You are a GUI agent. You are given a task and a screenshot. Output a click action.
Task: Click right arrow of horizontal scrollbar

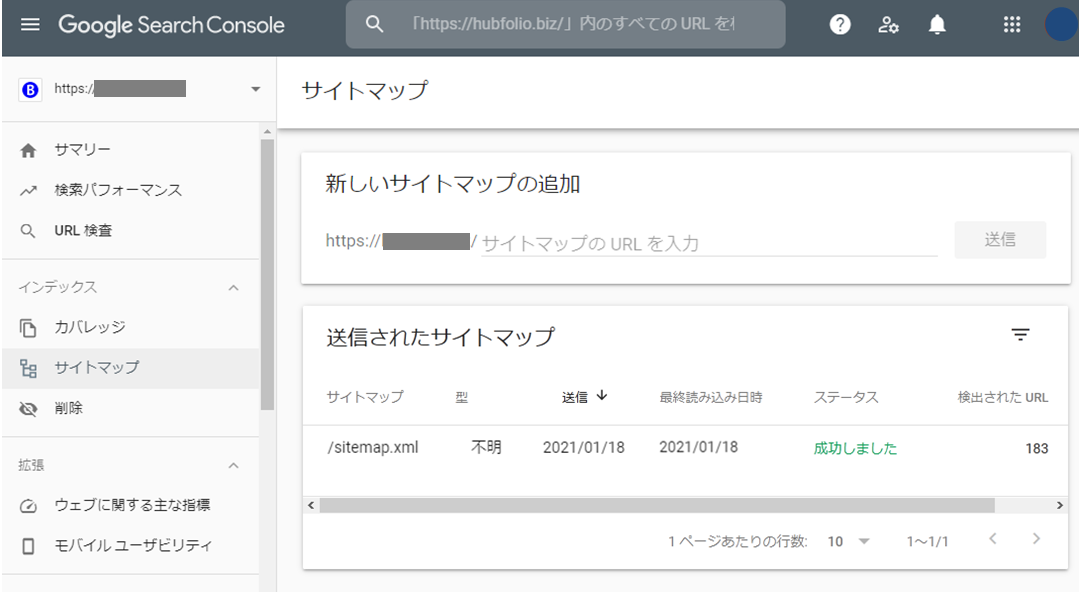(x=1060, y=505)
